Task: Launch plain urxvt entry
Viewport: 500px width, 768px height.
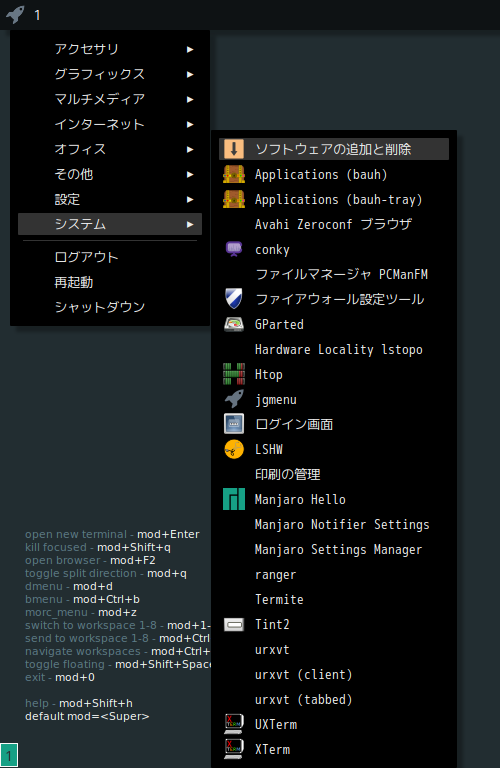Action: (333, 649)
